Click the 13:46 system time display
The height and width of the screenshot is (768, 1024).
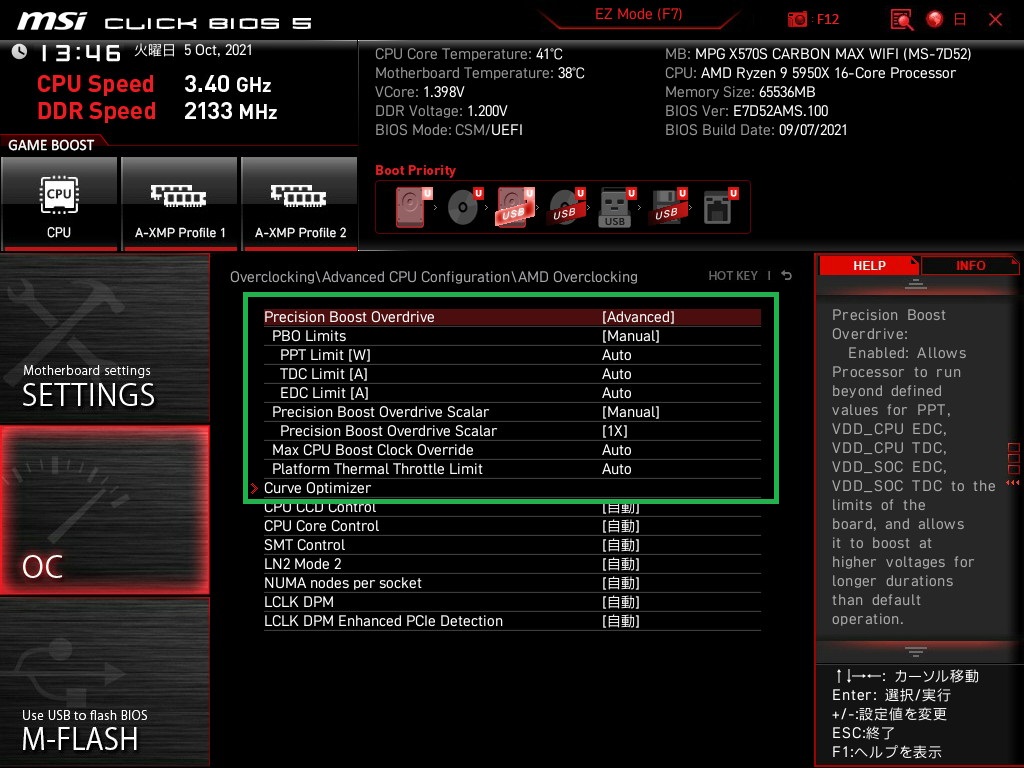coord(80,53)
